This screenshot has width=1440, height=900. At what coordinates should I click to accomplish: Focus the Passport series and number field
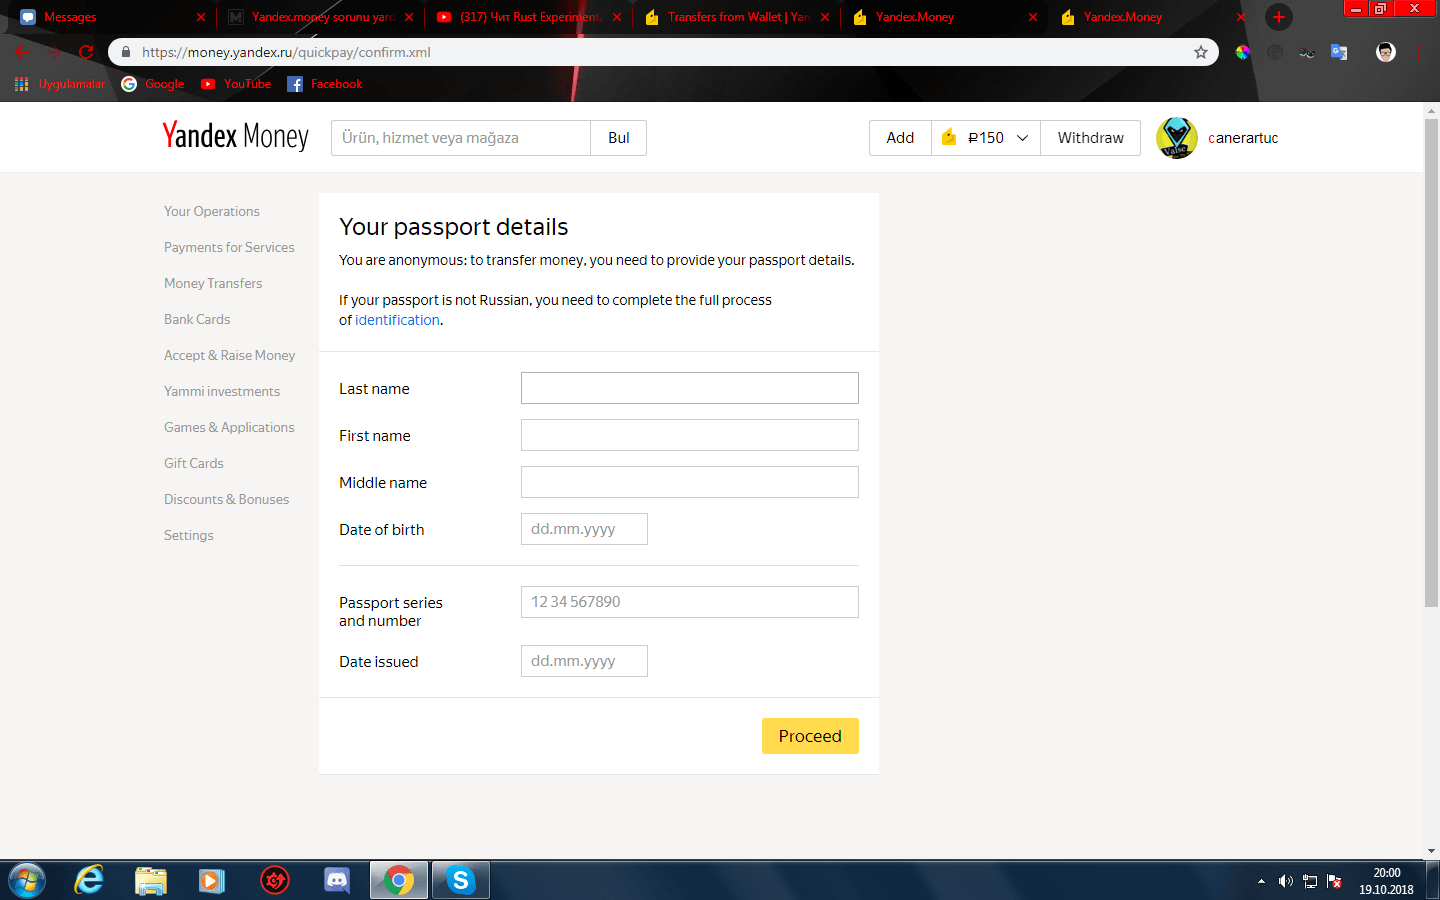tap(690, 602)
